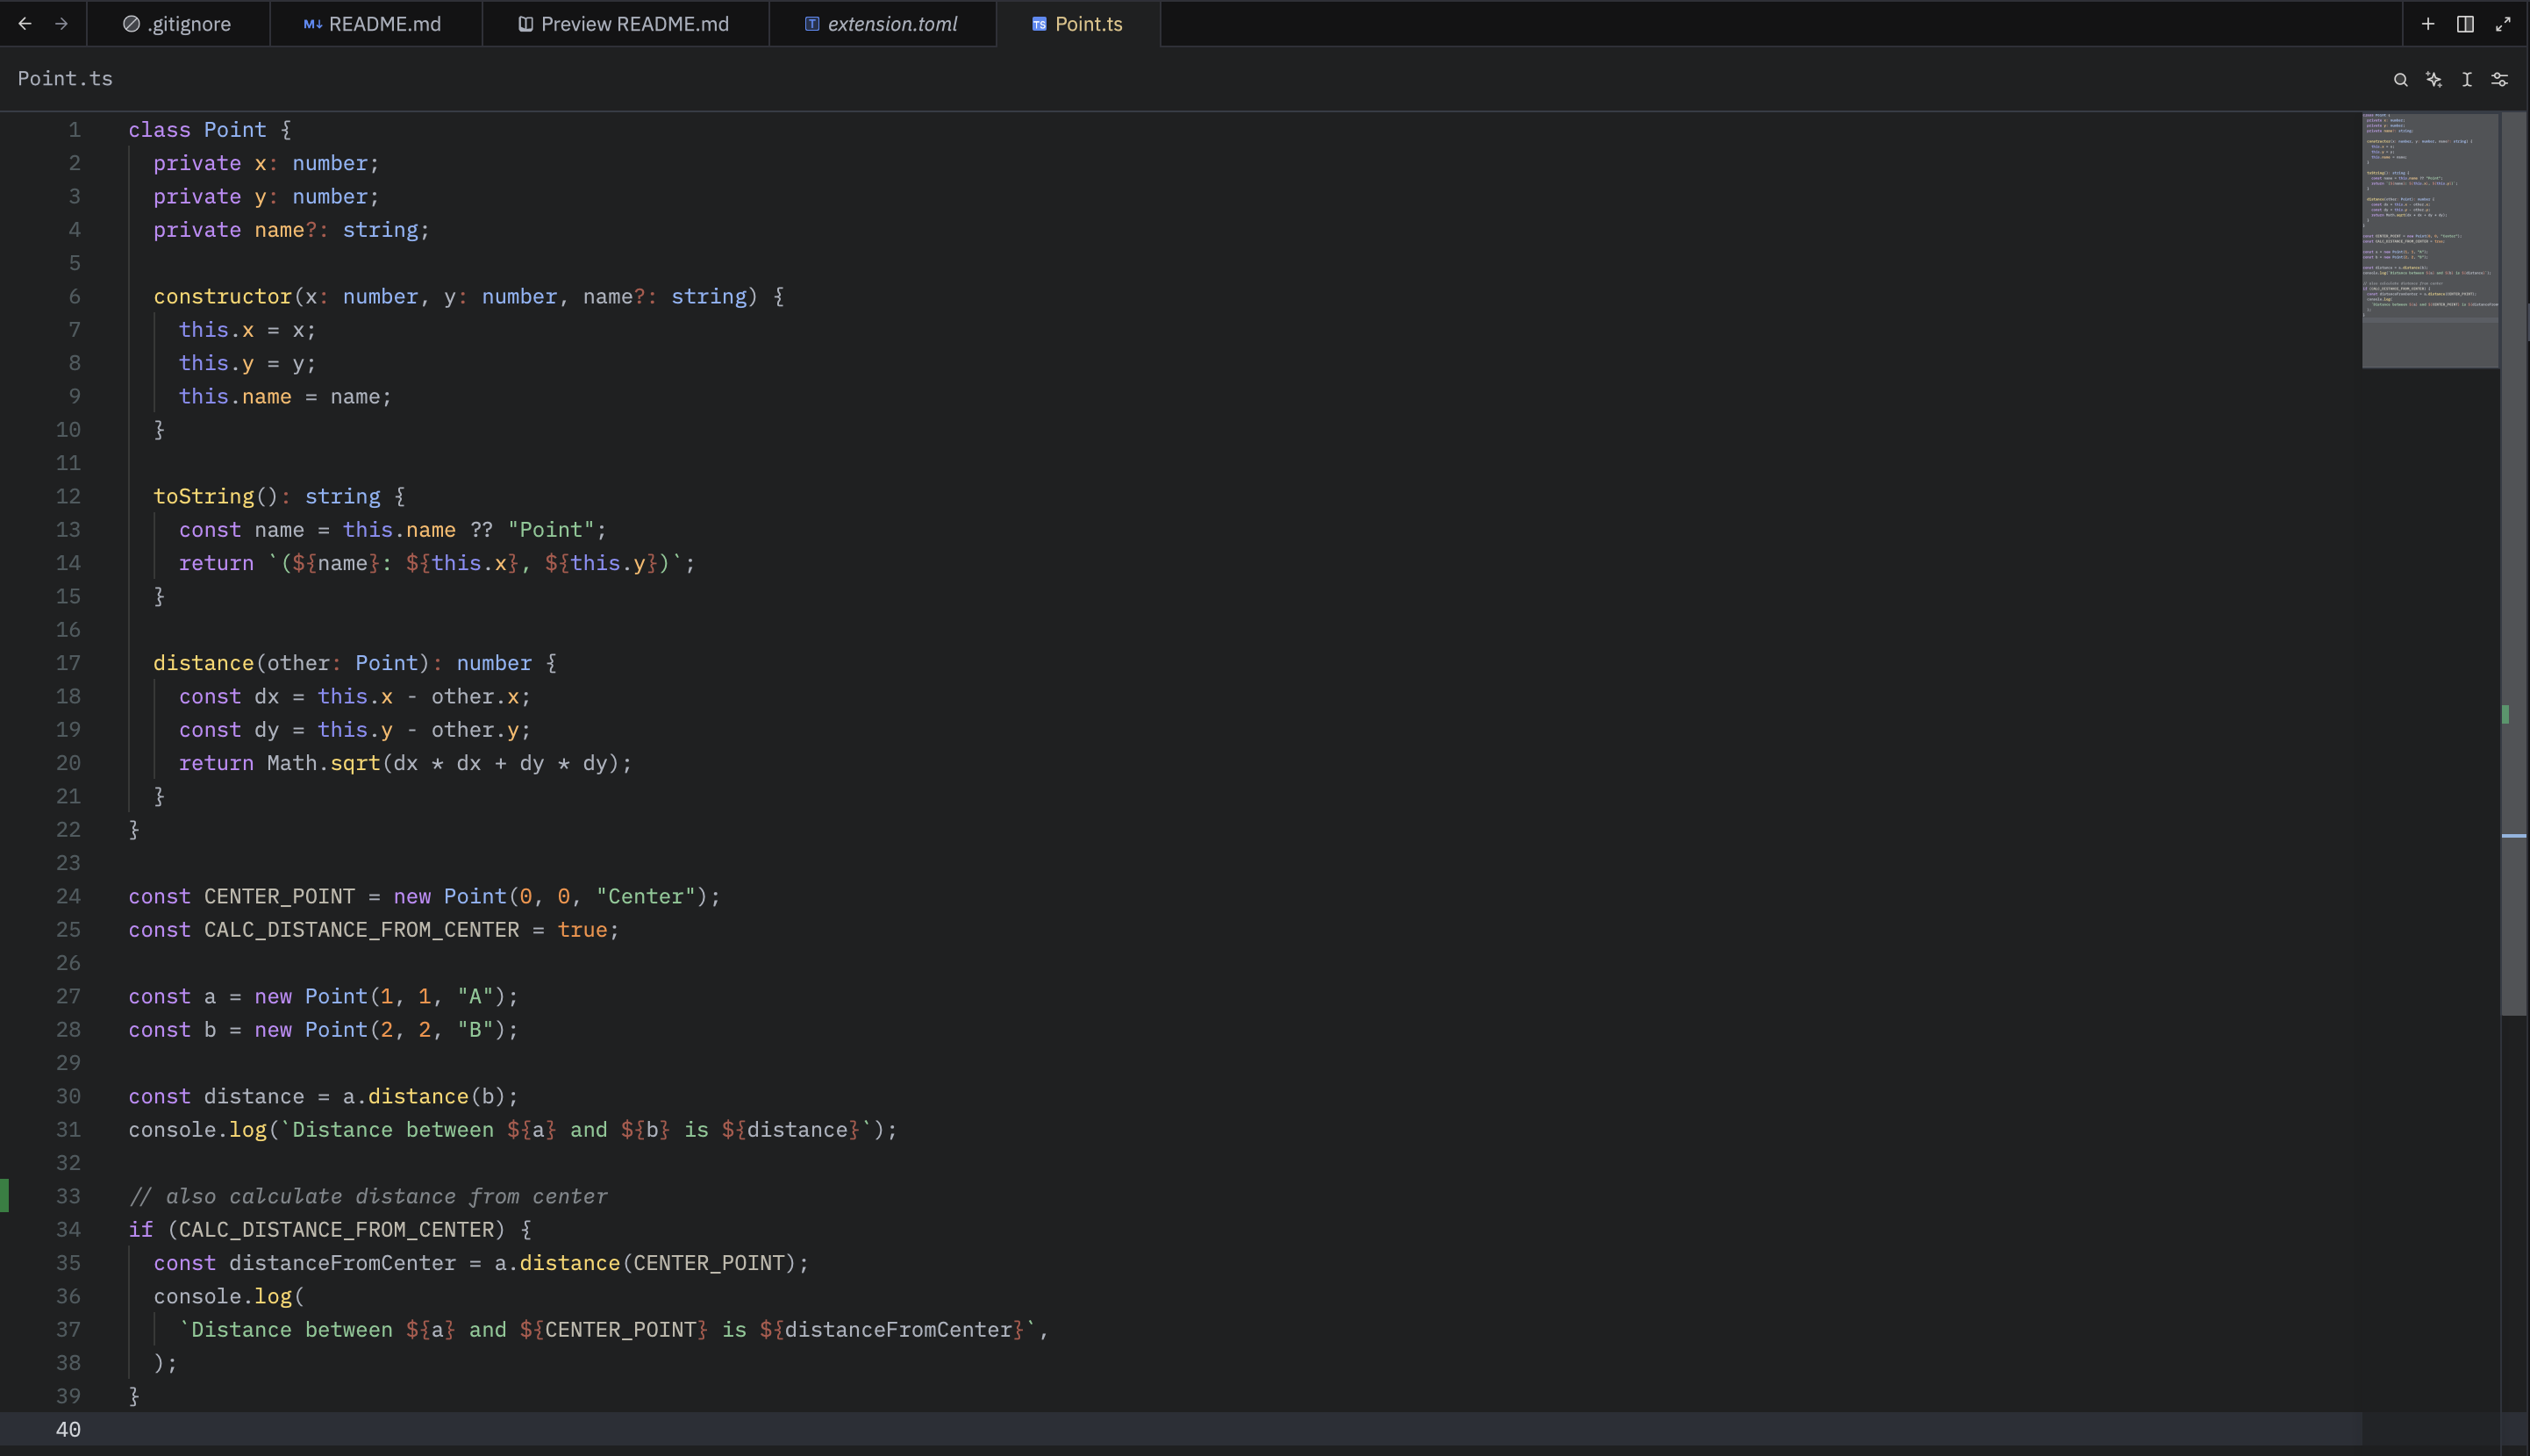Click the '"Center"' string literal

click(x=646, y=897)
